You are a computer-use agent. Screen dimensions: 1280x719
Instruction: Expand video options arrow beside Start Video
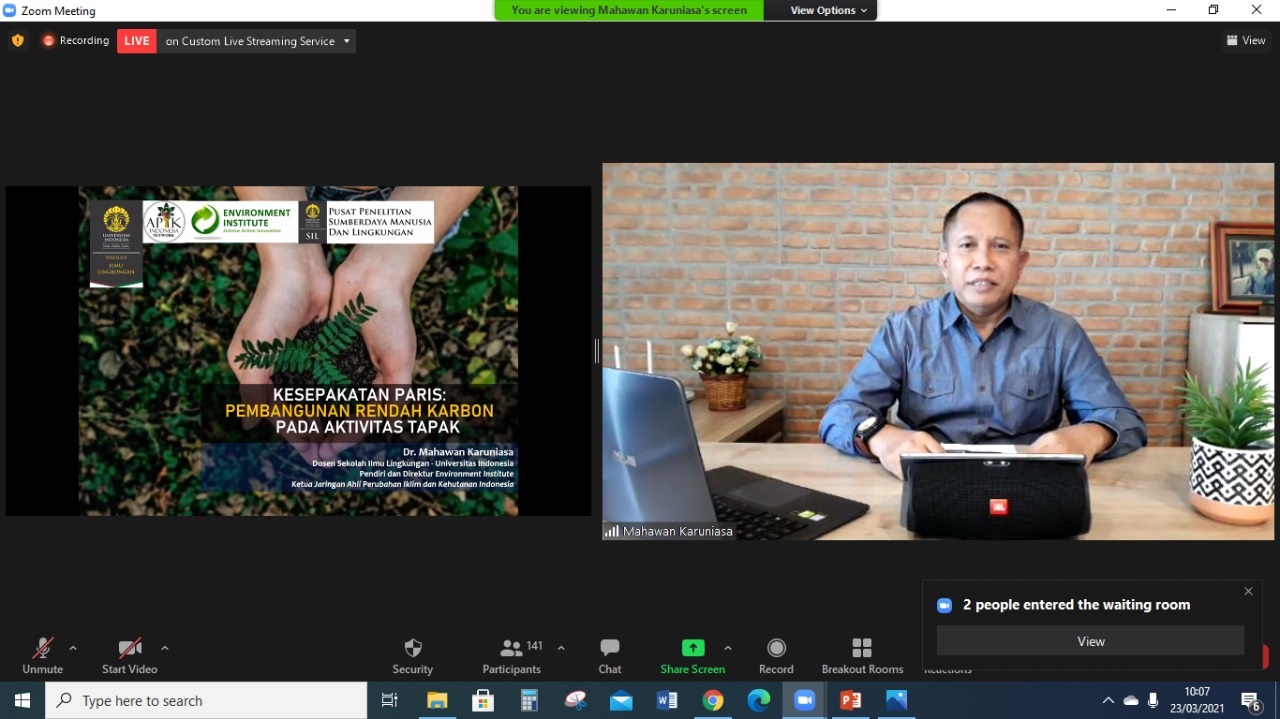[x=165, y=647]
